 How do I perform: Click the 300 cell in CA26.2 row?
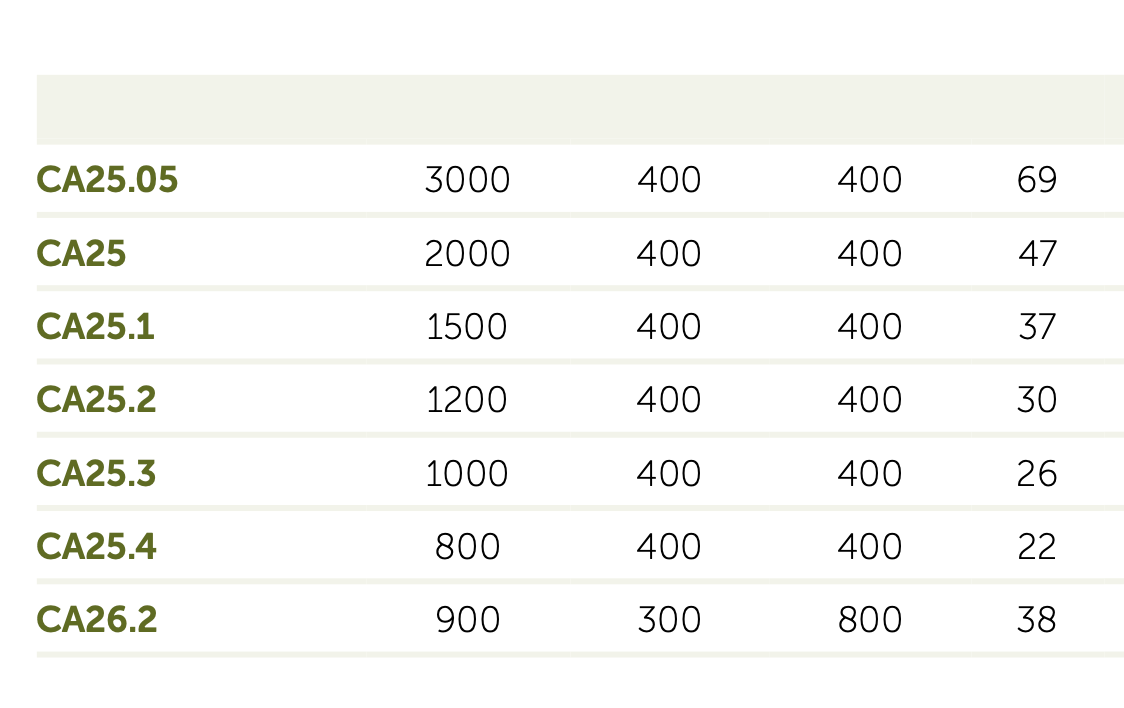[x=669, y=620]
